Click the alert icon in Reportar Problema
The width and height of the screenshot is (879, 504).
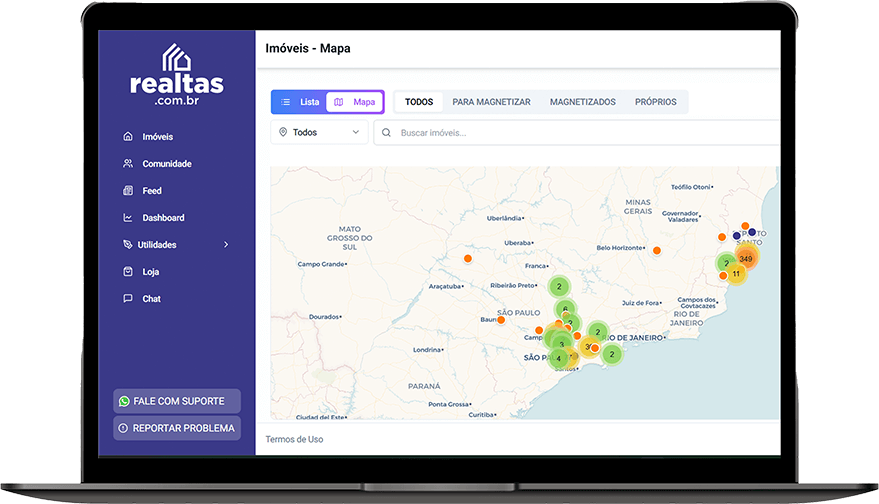pyautogui.click(x=123, y=428)
